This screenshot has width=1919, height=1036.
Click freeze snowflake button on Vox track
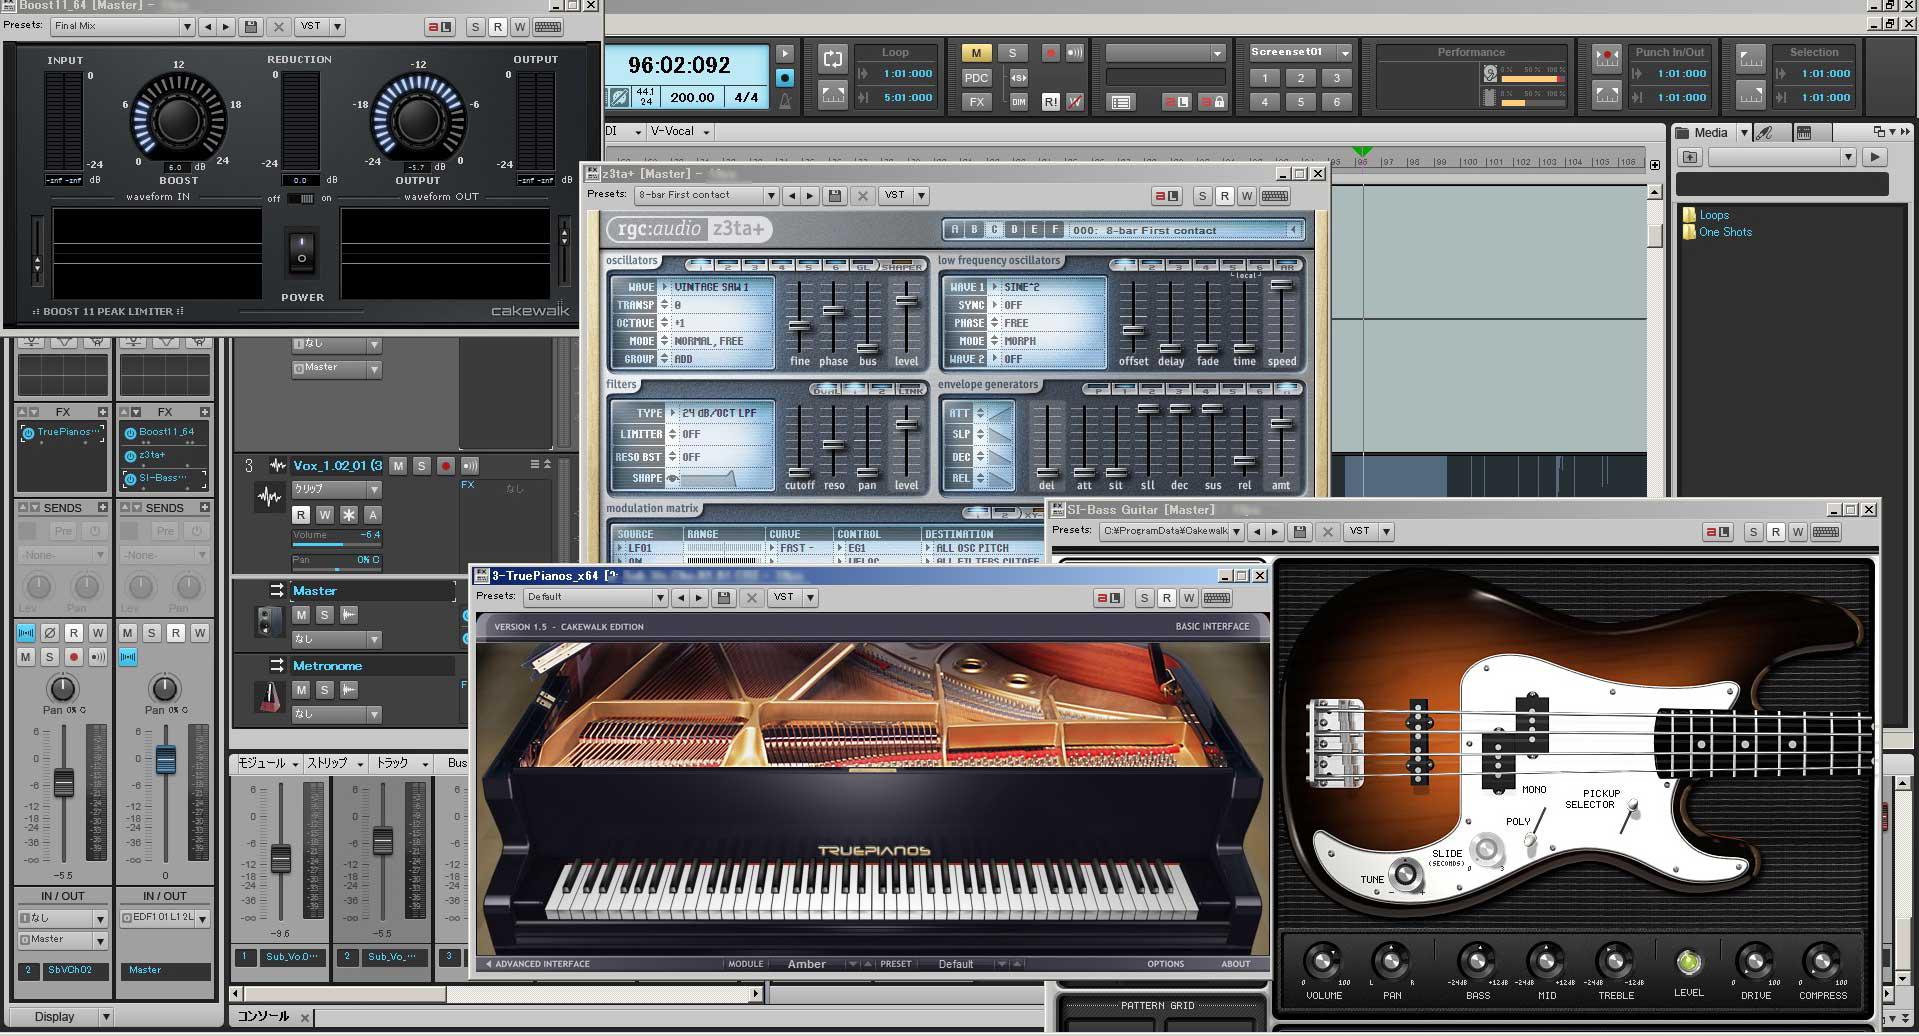click(x=348, y=515)
